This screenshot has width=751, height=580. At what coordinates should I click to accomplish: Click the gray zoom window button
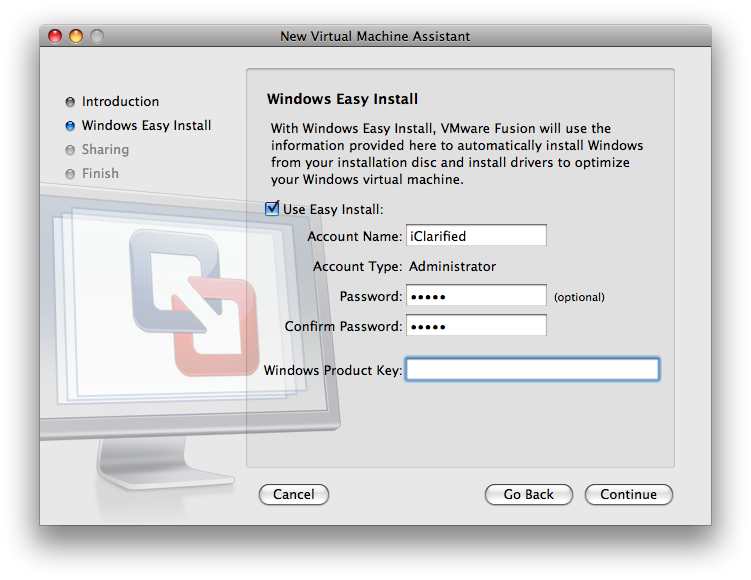tap(97, 36)
